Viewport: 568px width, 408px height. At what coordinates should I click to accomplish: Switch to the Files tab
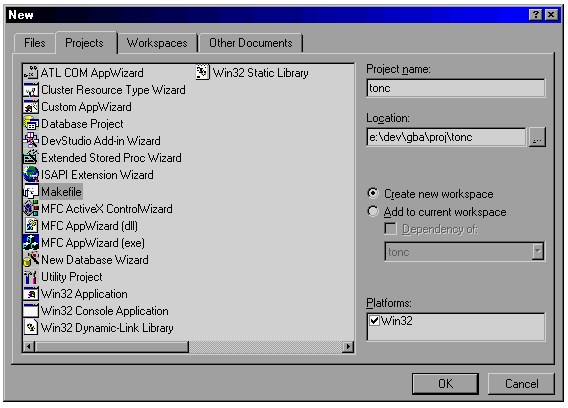pos(35,43)
